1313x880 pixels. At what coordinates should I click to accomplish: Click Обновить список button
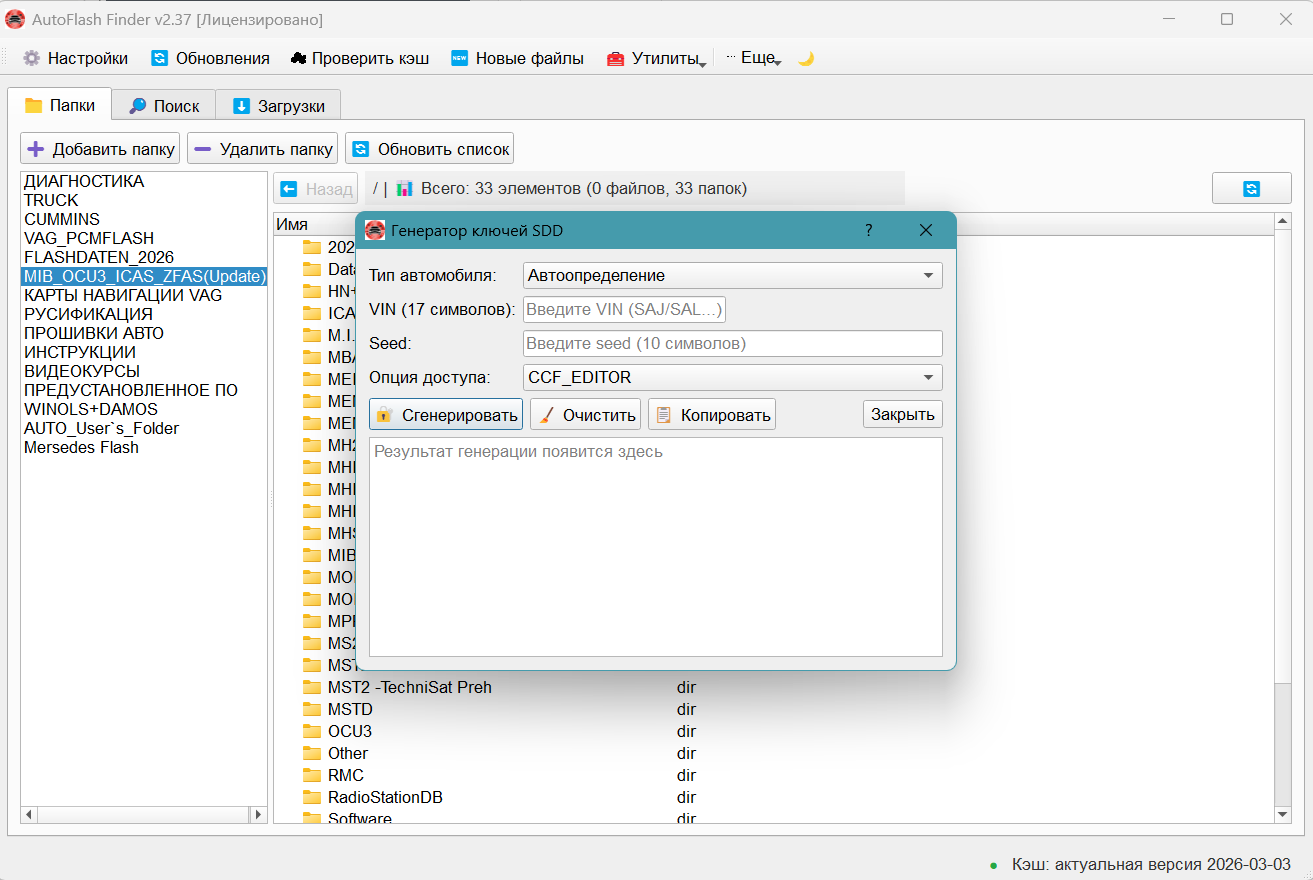click(x=430, y=149)
